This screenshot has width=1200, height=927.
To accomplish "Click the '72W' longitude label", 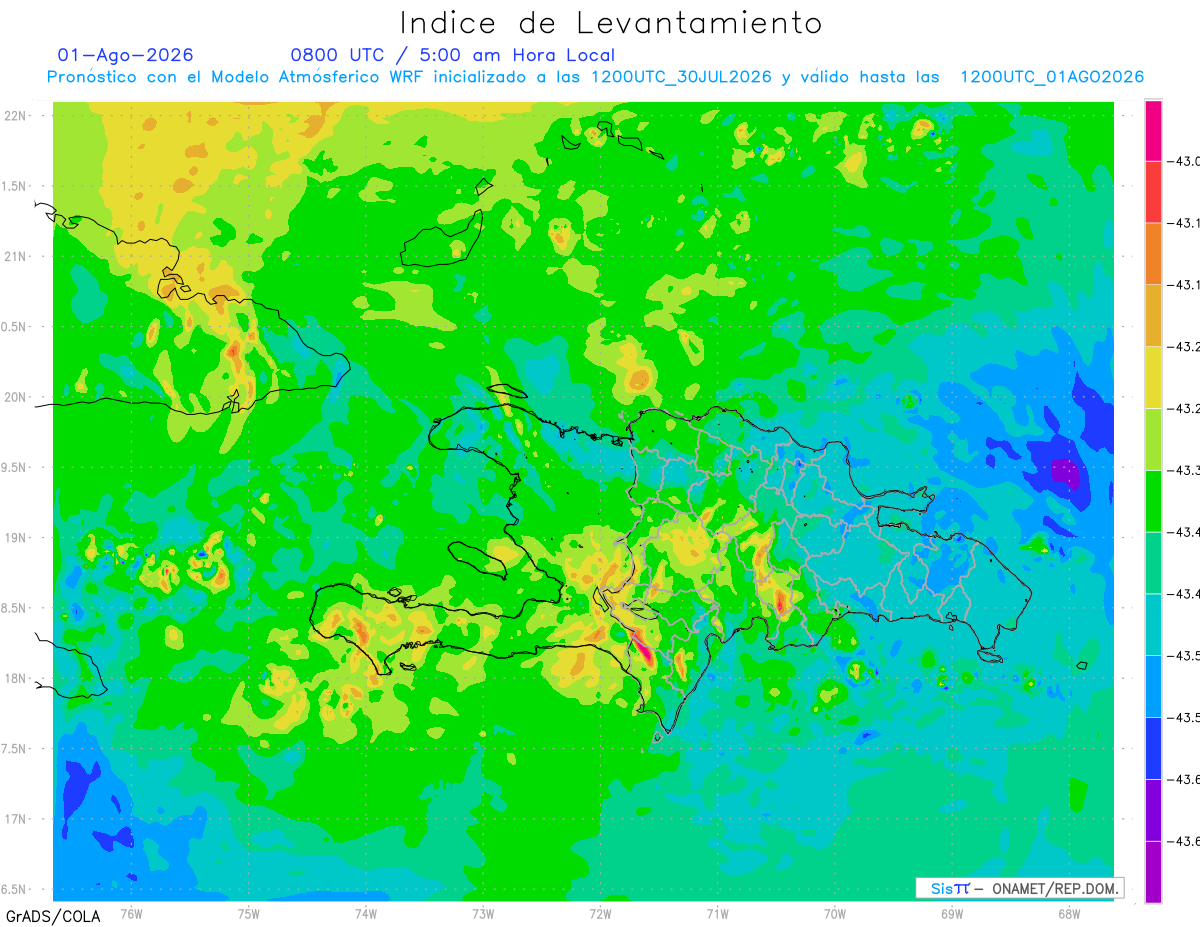I will point(600,914).
